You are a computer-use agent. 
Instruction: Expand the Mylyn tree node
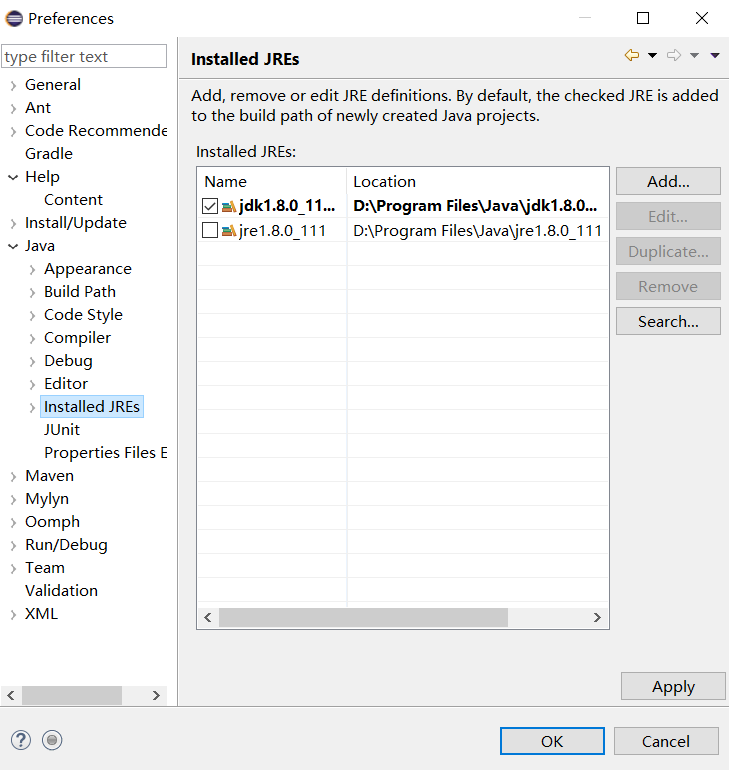click(x=13, y=499)
